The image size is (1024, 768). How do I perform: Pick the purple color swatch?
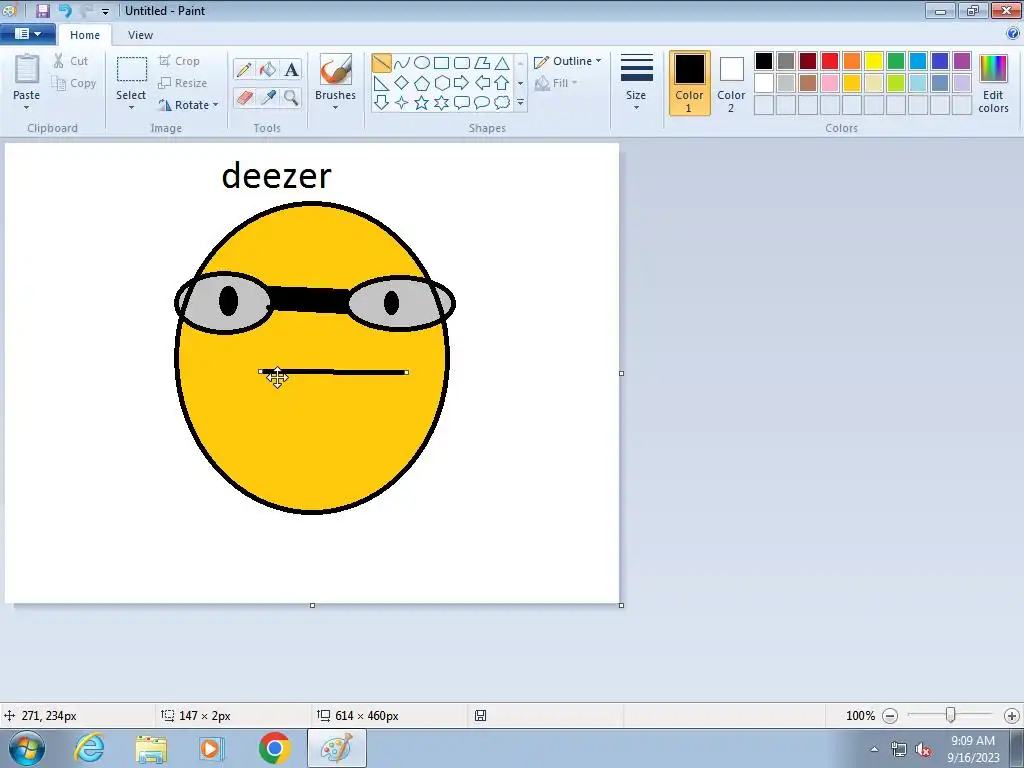point(962,61)
